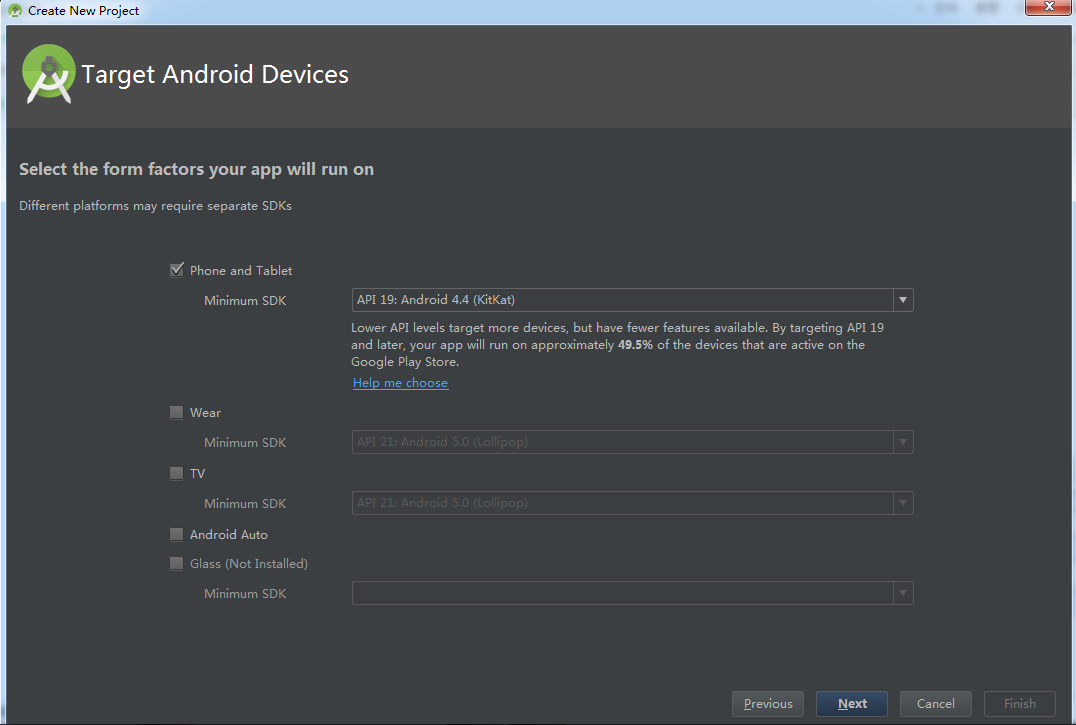Expand the TV Minimum SDK dropdown
Viewport: 1076px width, 725px height.
(x=903, y=503)
